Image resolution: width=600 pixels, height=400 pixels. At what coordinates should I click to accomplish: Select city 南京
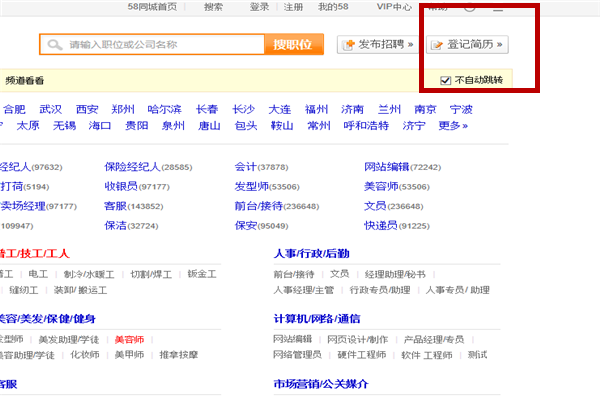pyautogui.click(x=425, y=109)
